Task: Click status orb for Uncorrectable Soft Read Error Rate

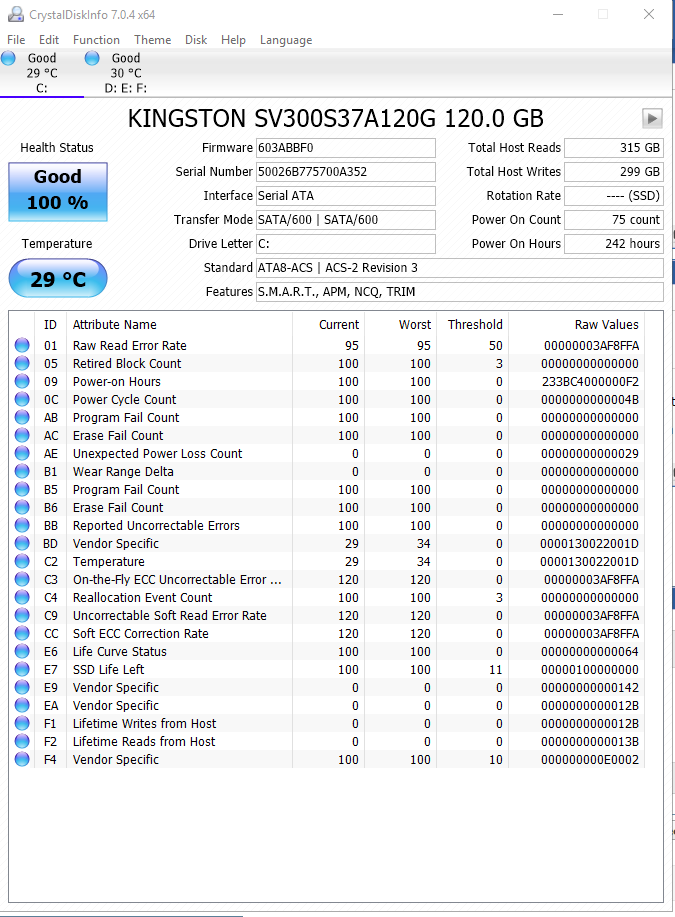Action: (x=22, y=615)
